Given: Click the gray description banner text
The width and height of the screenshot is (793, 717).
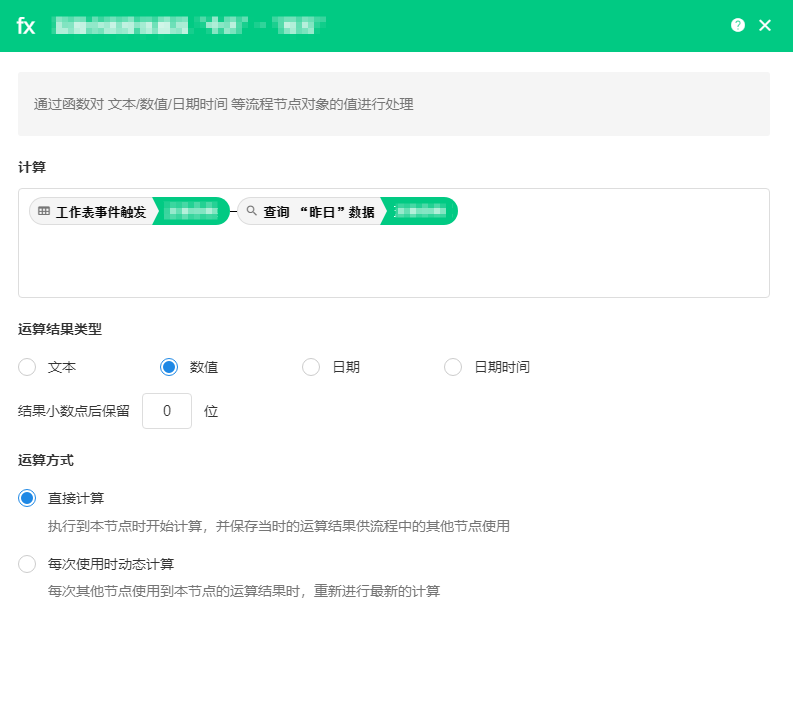Looking at the screenshot, I should (224, 104).
